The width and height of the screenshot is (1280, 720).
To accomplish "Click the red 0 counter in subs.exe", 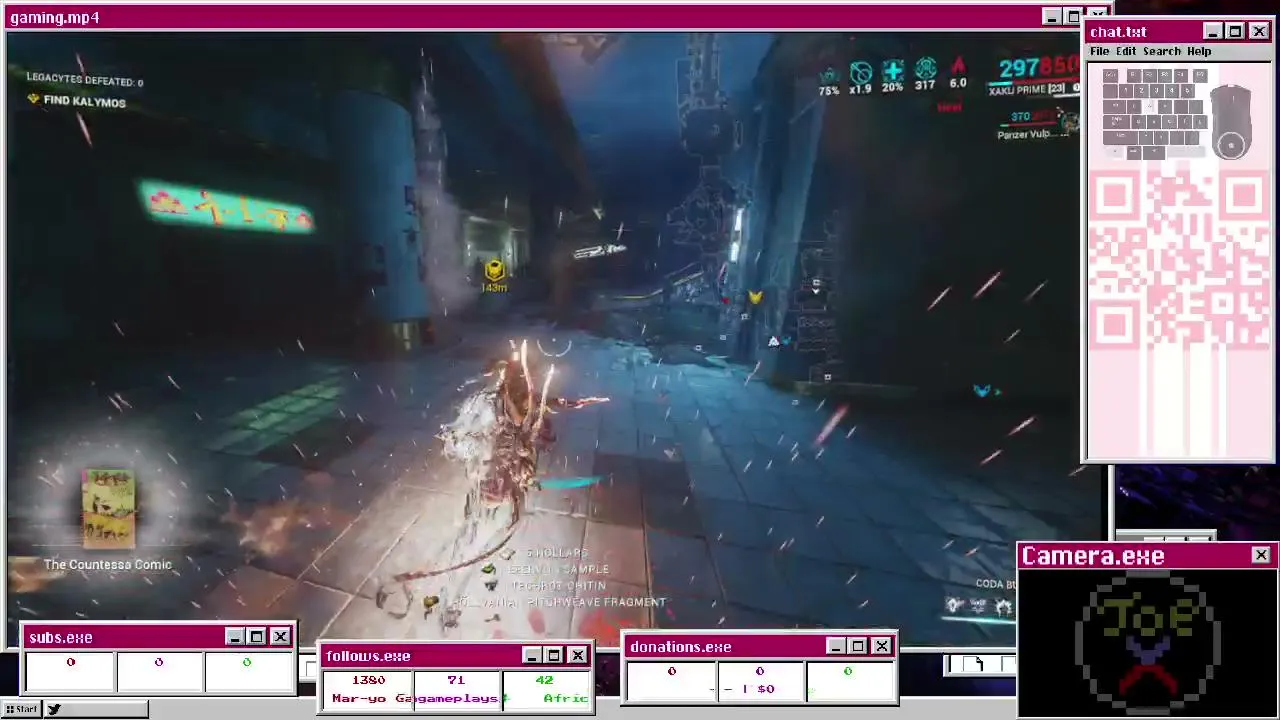I will click(70, 662).
